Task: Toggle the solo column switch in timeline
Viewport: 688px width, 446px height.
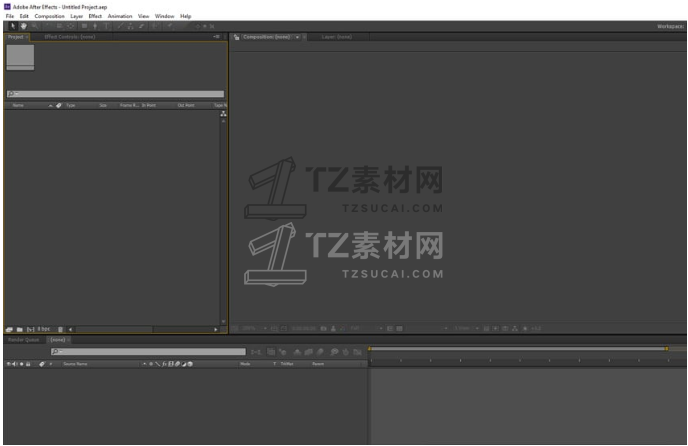Action: [x=22, y=364]
